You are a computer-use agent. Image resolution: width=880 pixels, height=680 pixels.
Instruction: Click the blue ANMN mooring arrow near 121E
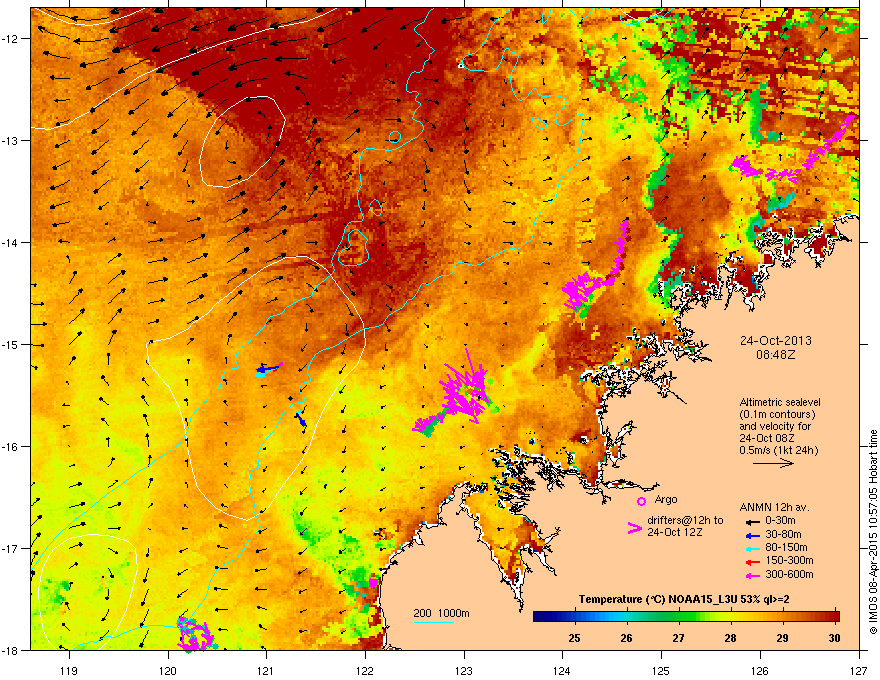pyautogui.click(x=270, y=368)
